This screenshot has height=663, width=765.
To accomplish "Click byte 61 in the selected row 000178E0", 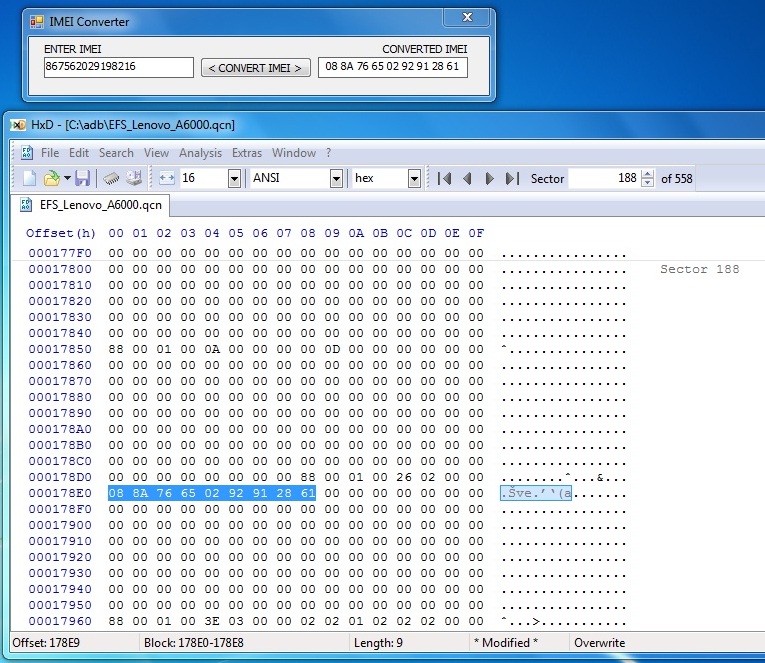I will coord(308,493).
